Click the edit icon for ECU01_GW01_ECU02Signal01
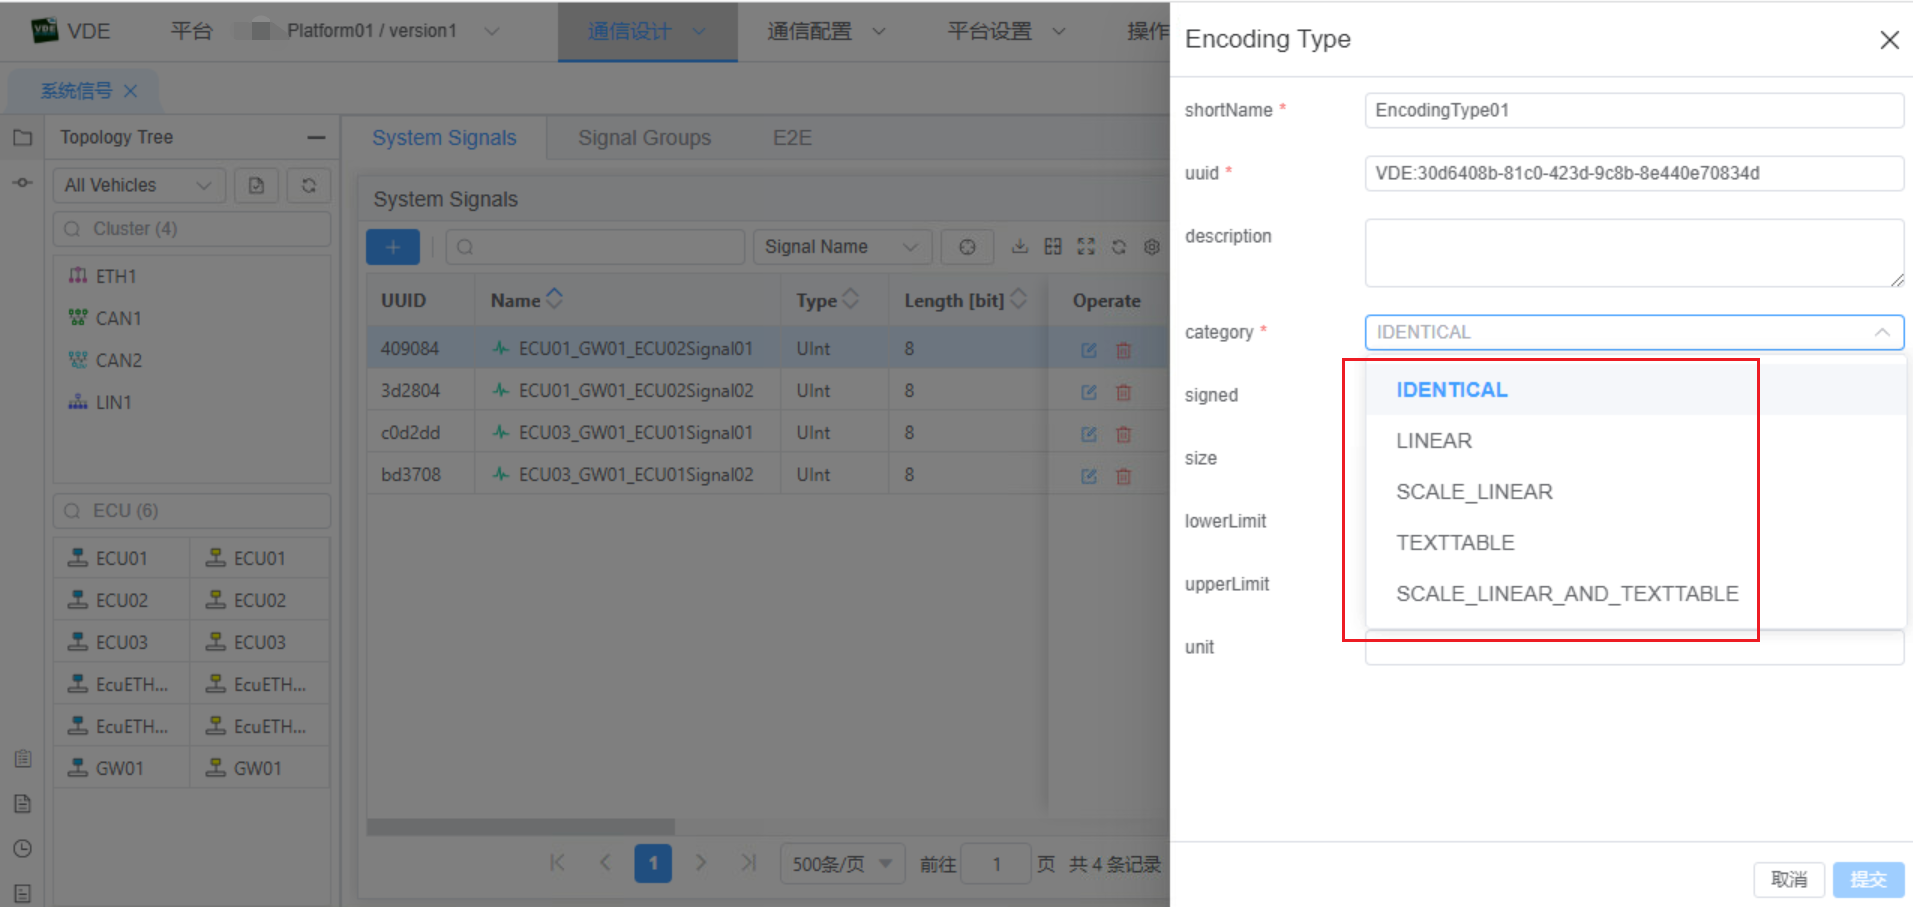This screenshot has height=907, width=1913. pyautogui.click(x=1088, y=349)
